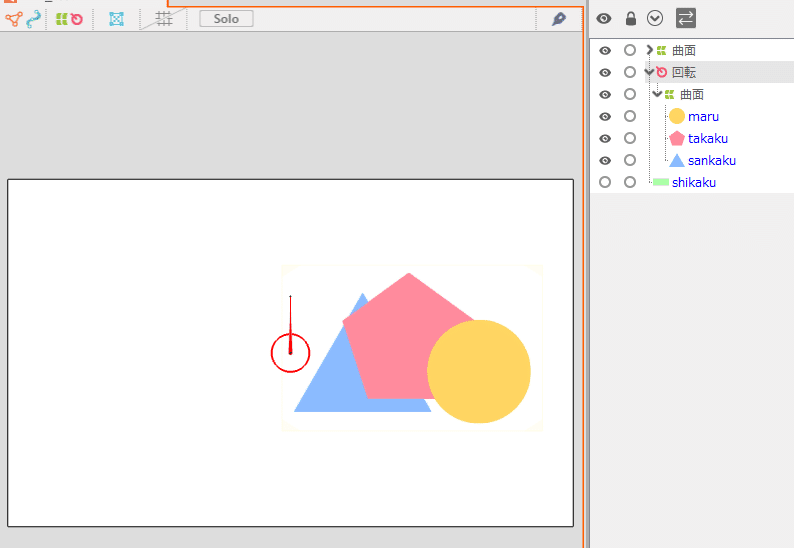
Task: Collapse the 回転 rotation deformer
Action: pos(649,72)
